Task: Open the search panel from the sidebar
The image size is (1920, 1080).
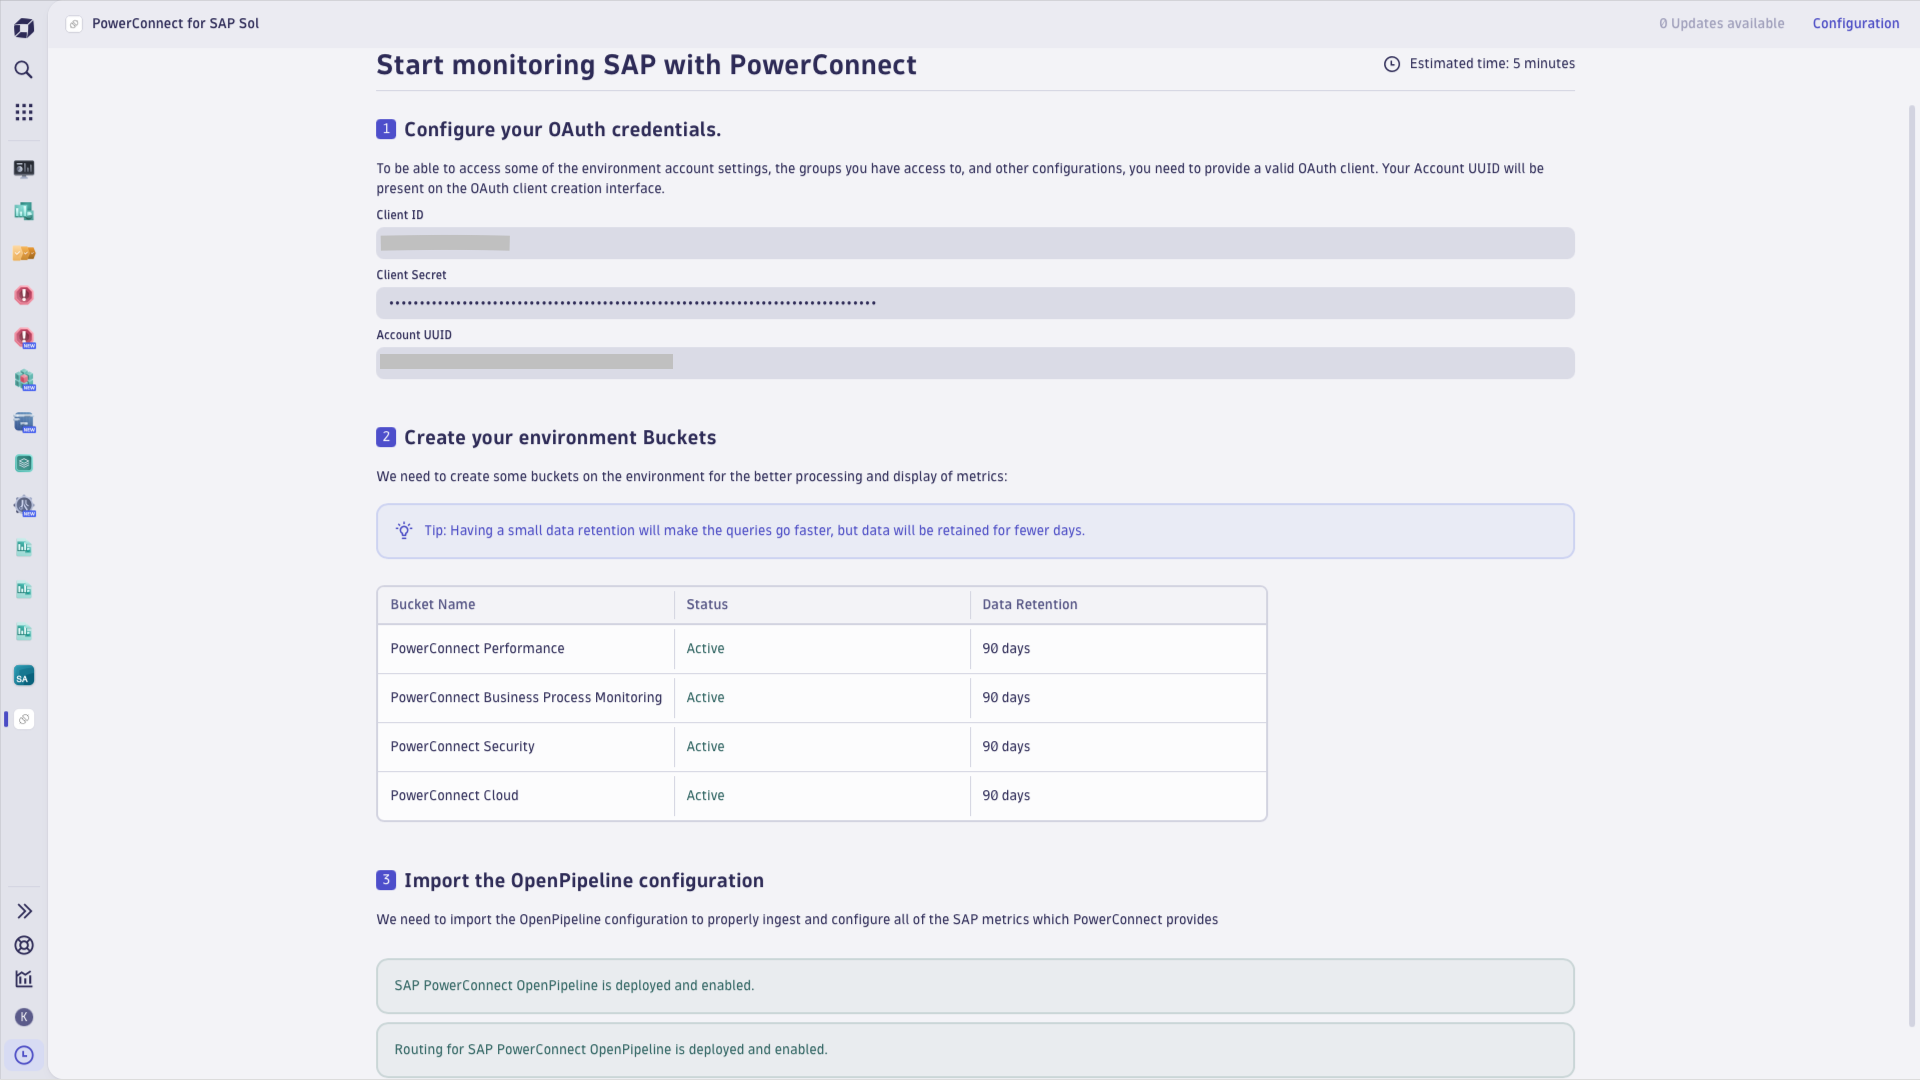Action: 24,70
